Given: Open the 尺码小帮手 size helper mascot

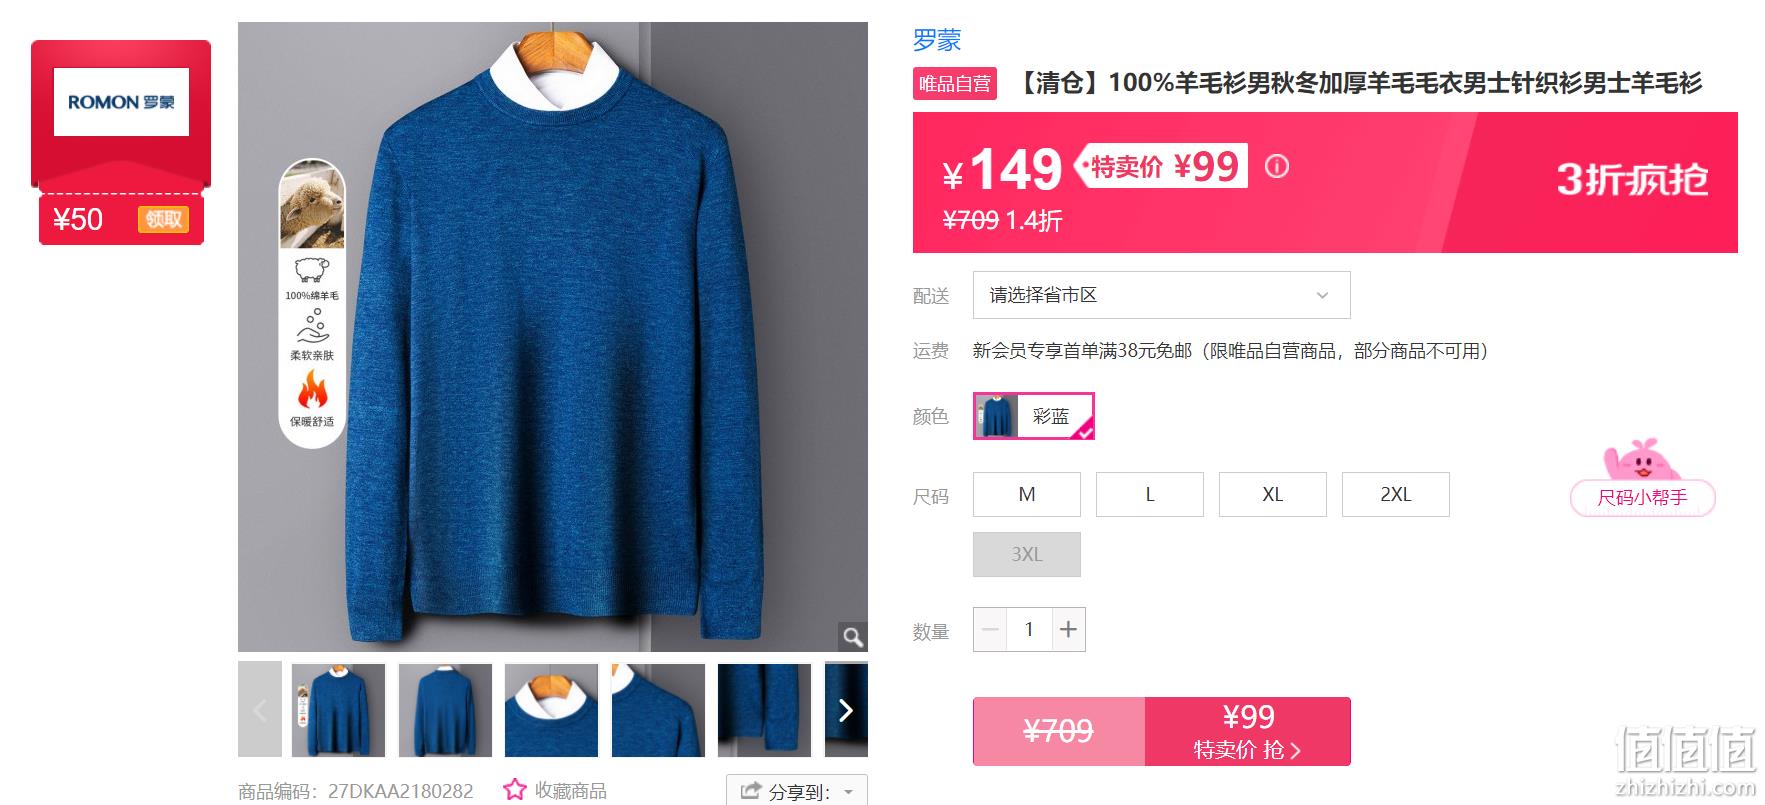Looking at the screenshot, I should [x=1642, y=478].
